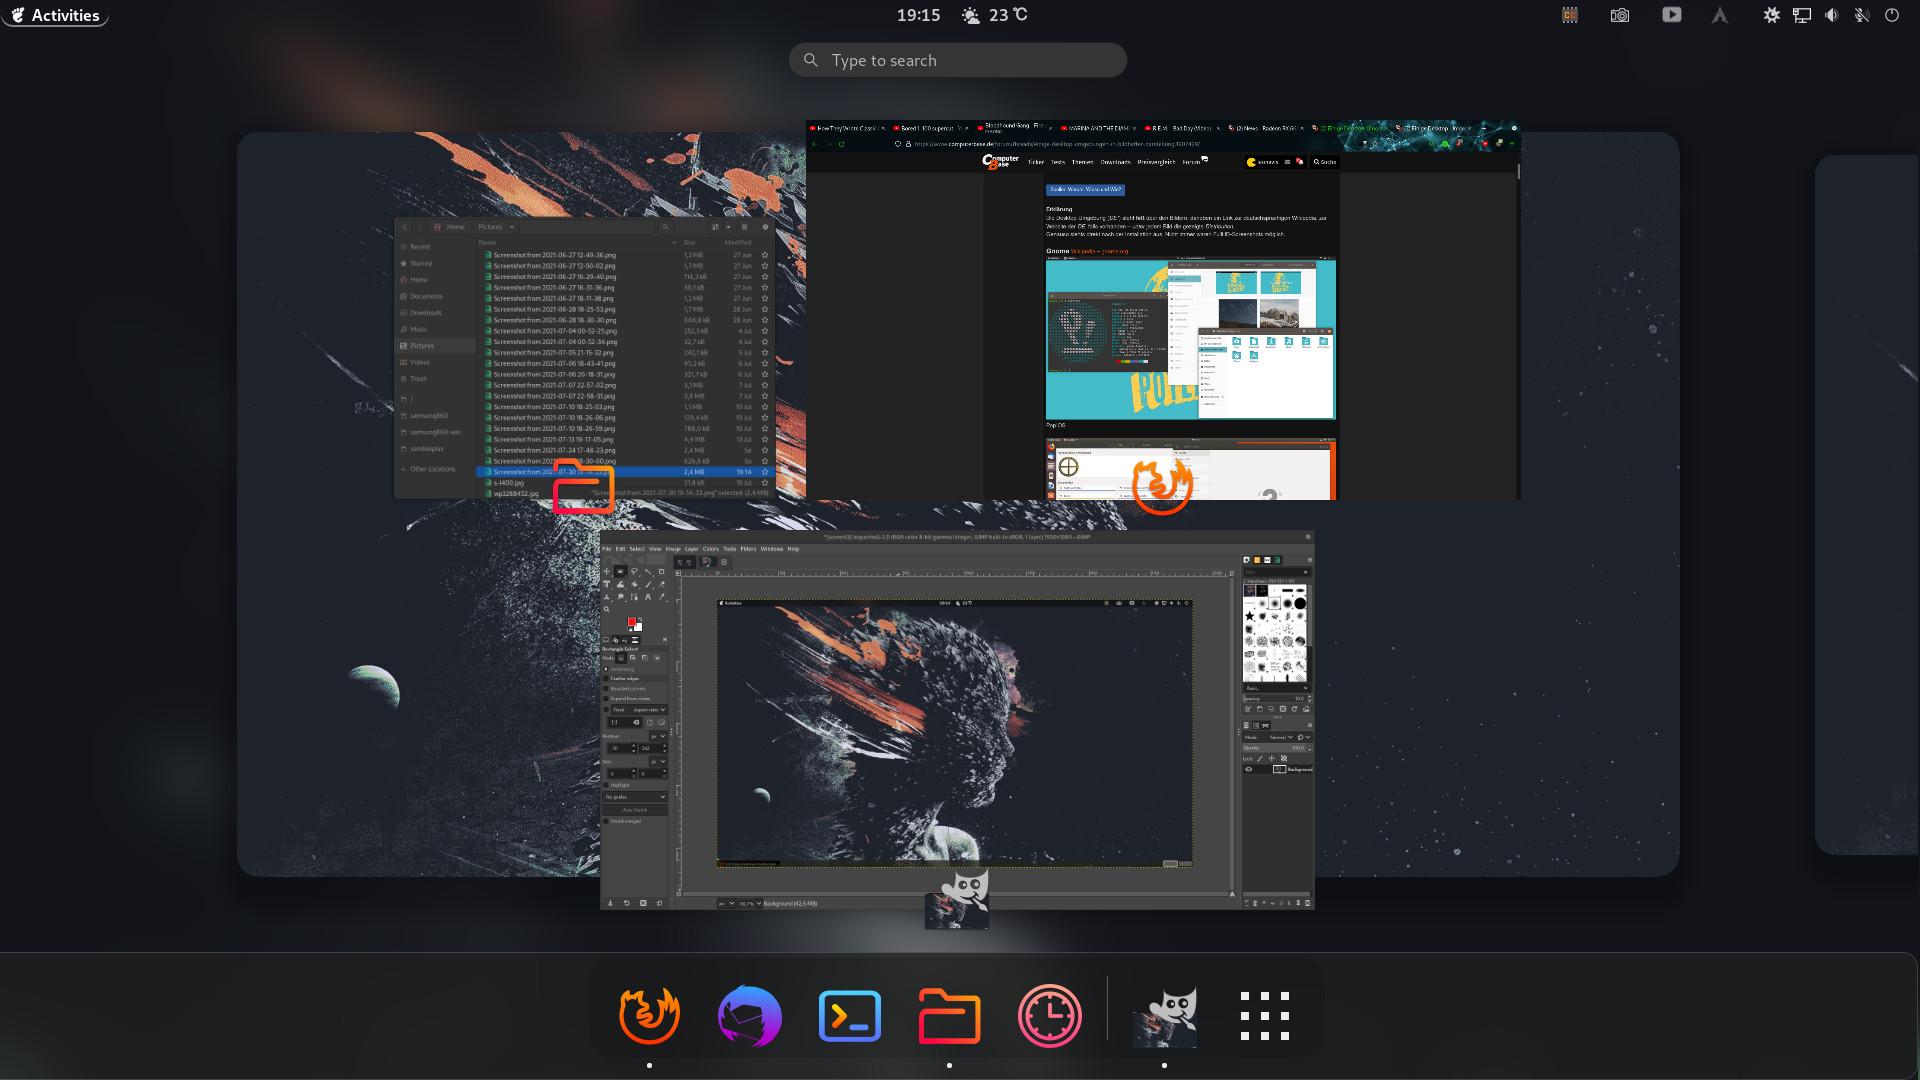Open Thunderbird mail from the dock
Image resolution: width=1920 pixels, height=1080 pixels.
coord(749,1016)
